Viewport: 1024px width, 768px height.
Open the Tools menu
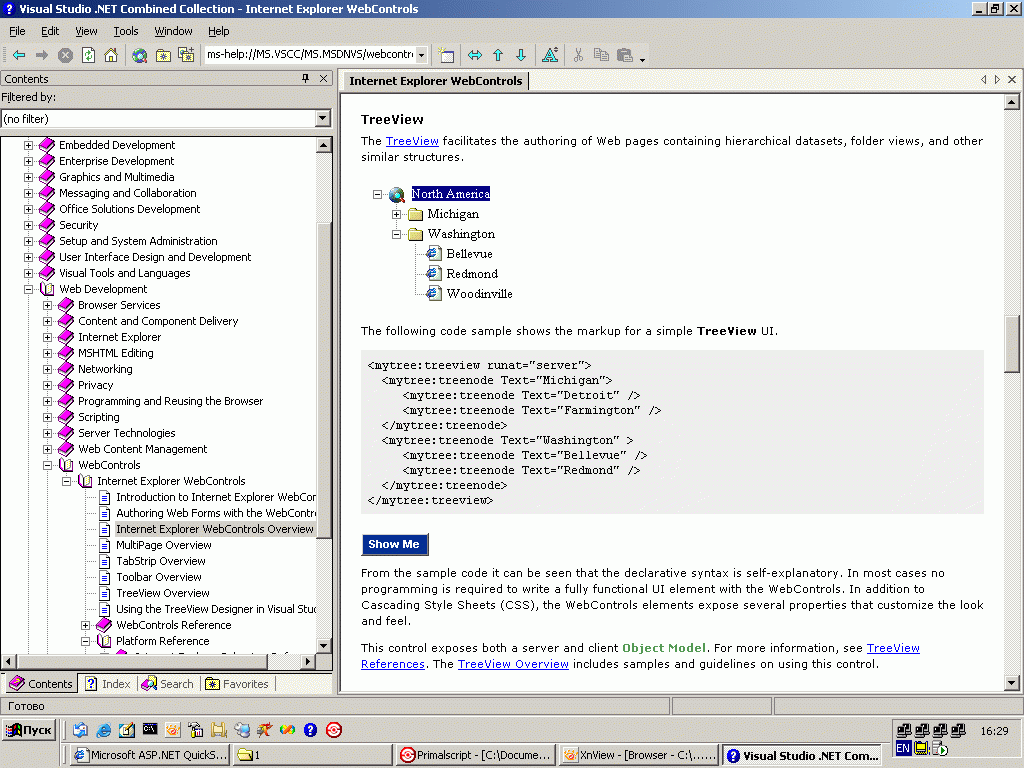coord(125,31)
